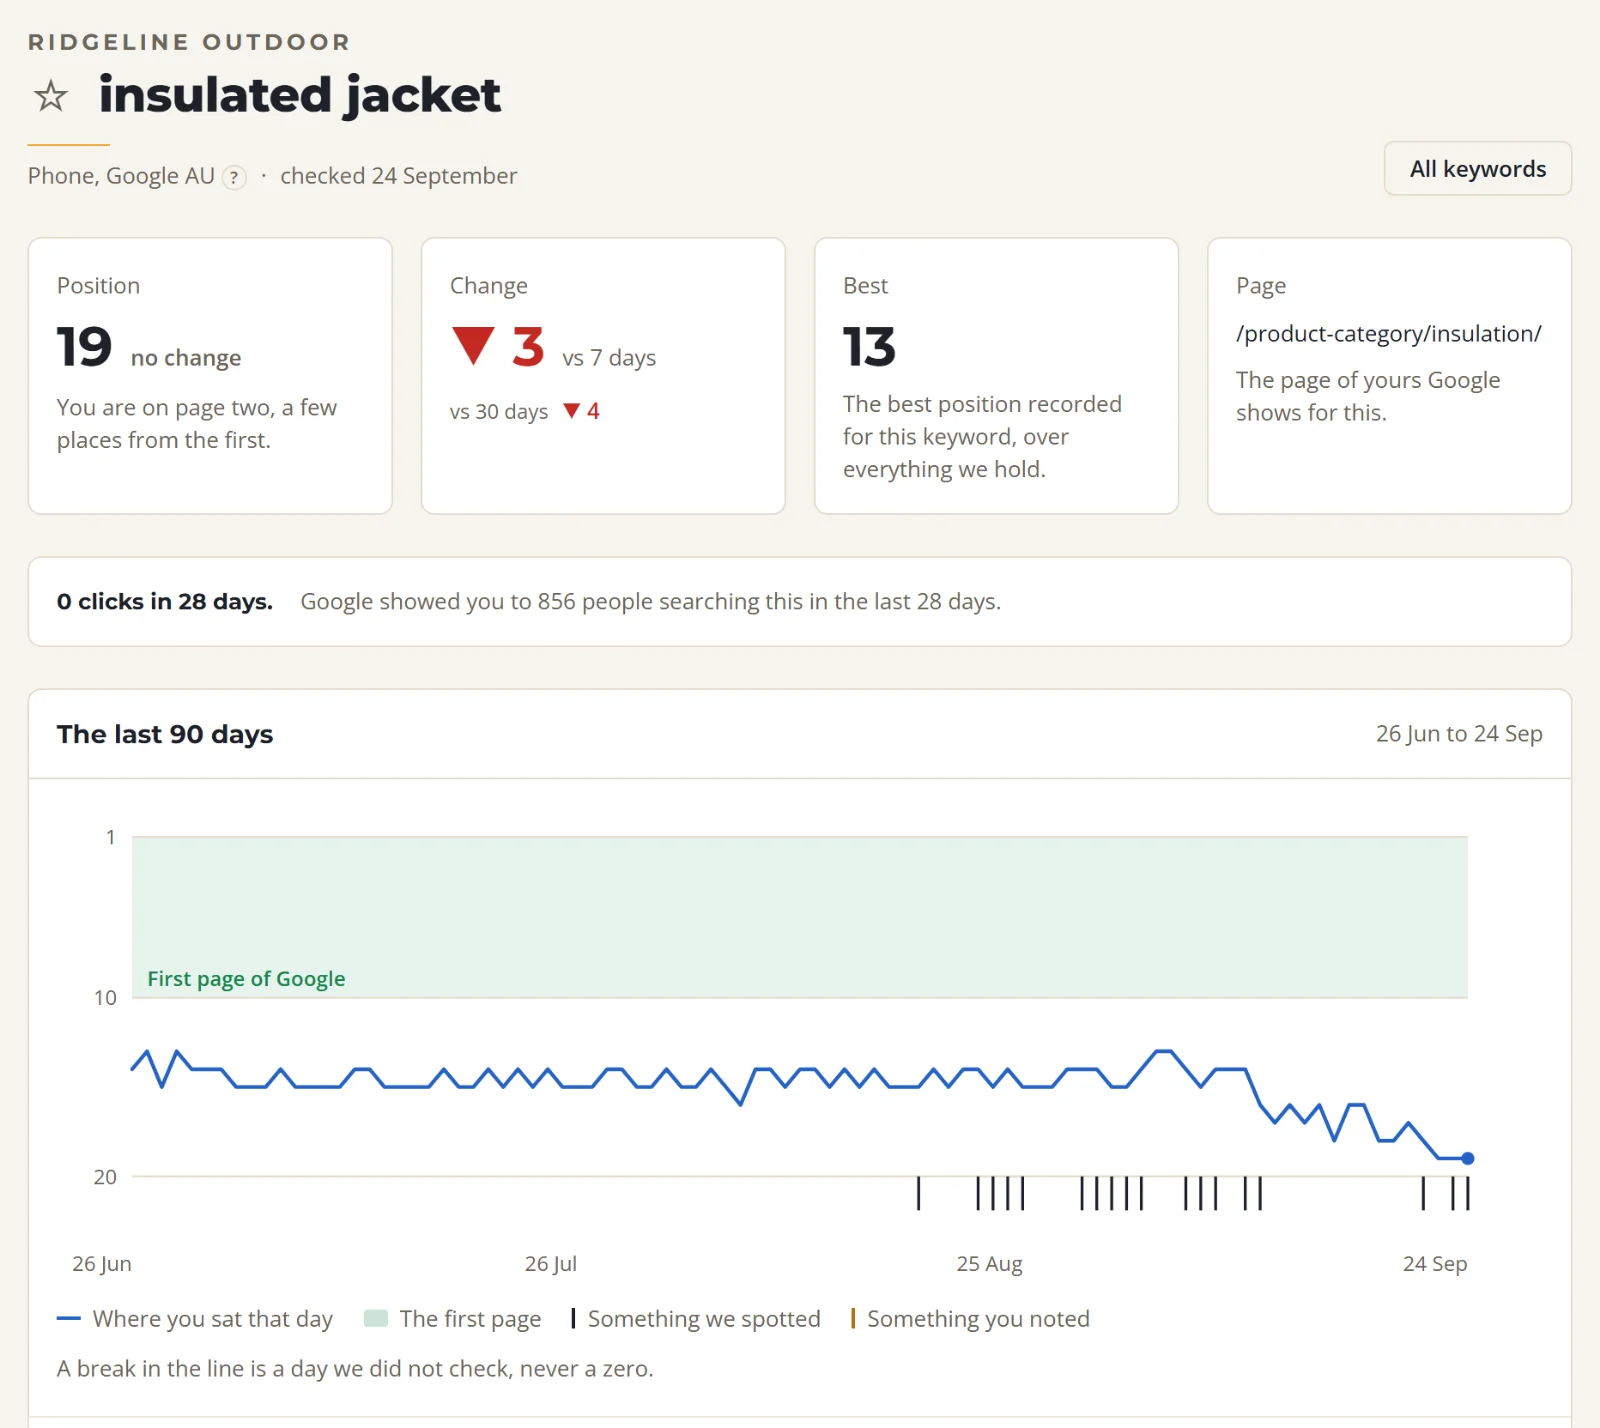The image size is (1600, 1428).
Task: Click the "Position" card title
Action: click(98, 286)
